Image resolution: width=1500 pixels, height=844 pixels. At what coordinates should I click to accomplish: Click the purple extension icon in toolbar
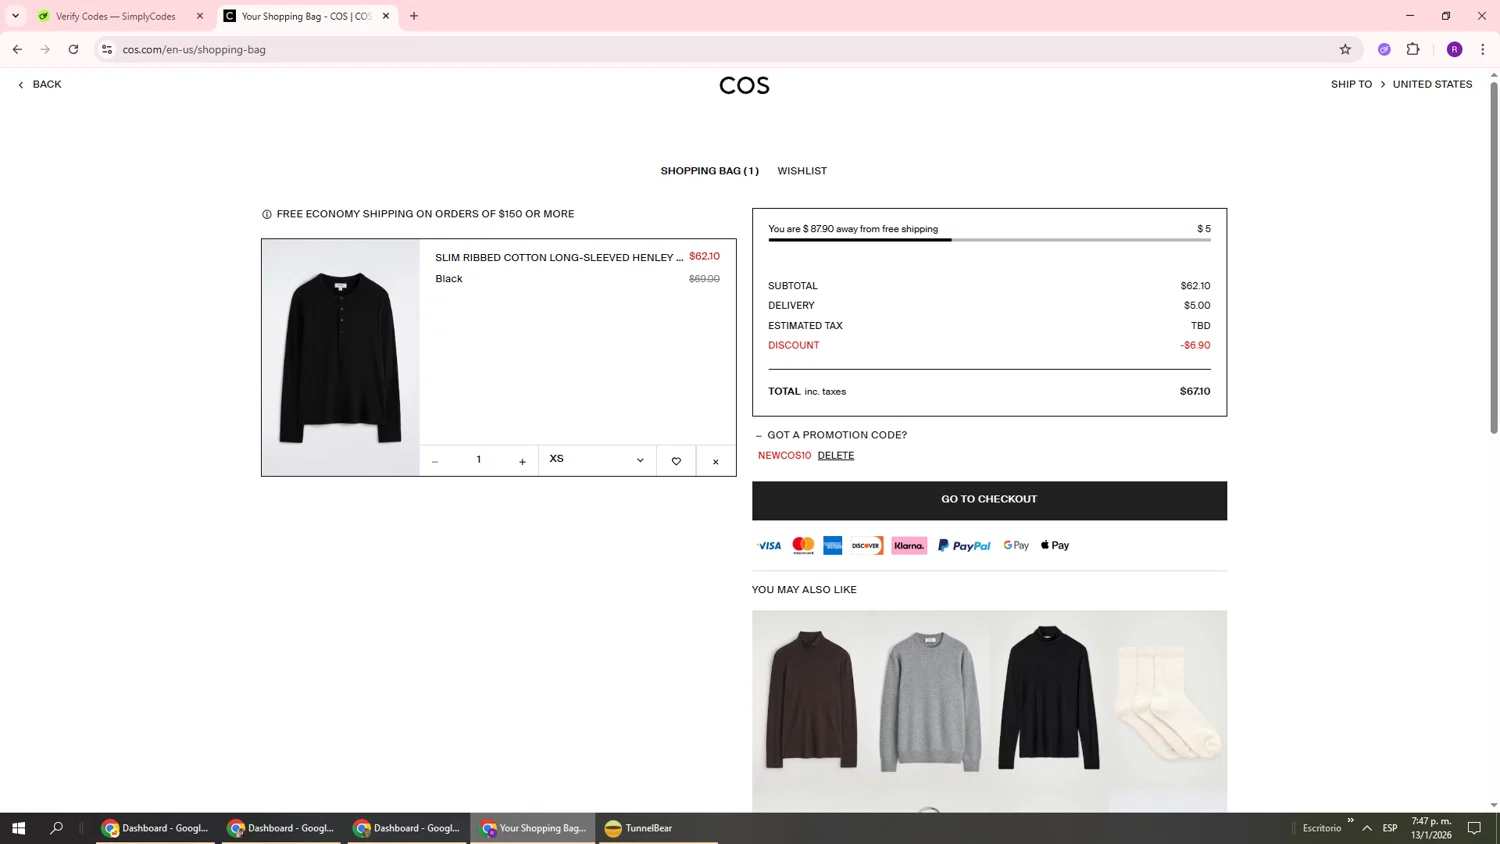click(1384, 49)
